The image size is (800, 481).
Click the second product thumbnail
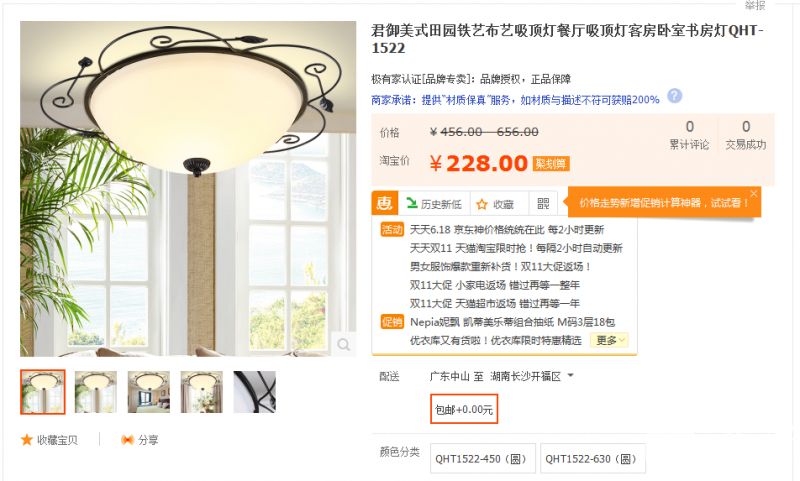pos(96,392)
